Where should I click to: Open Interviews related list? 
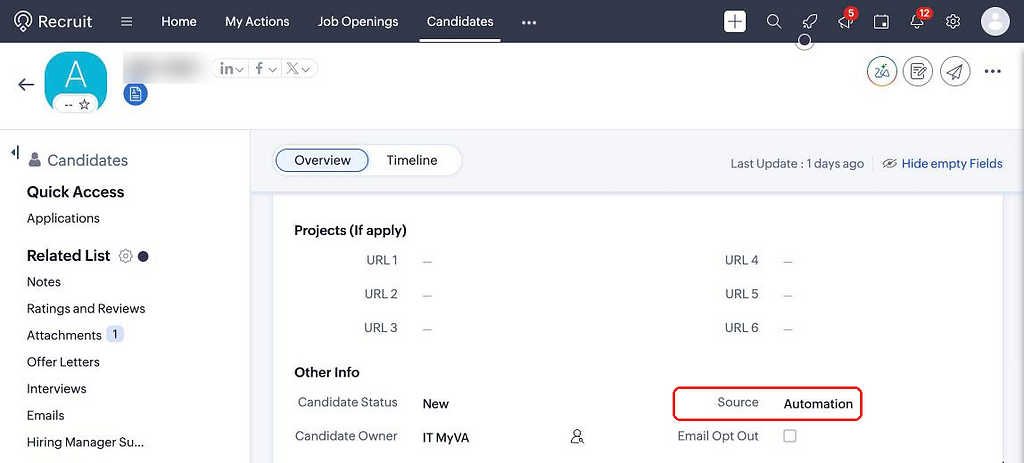coord(57,389)
